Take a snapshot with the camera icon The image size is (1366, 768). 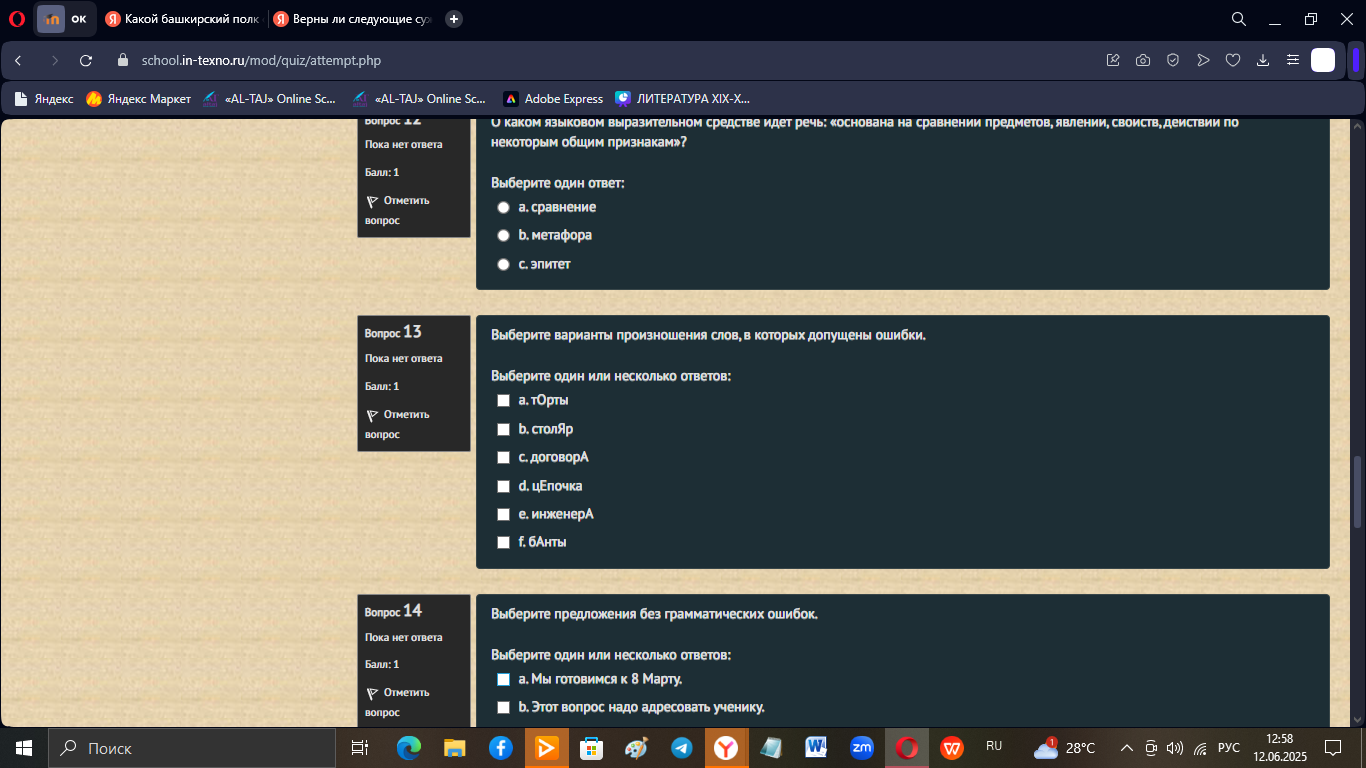click(x=1143, y=61)
